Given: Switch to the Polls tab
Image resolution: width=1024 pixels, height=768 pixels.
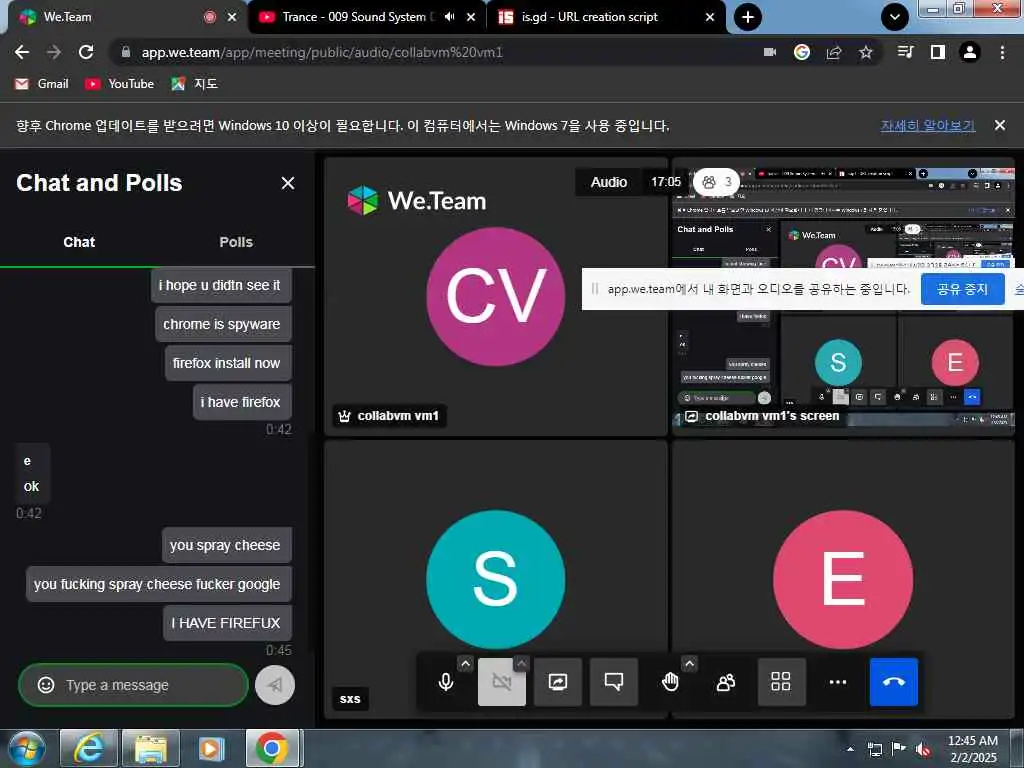Looking at the screenshot, I should (x=236, y=242).
